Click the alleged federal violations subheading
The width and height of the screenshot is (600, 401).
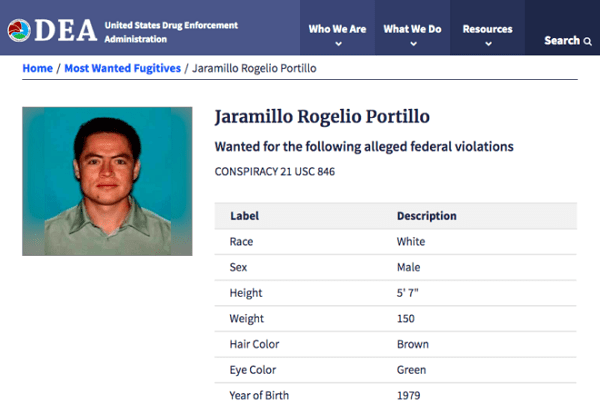(364, 147)
